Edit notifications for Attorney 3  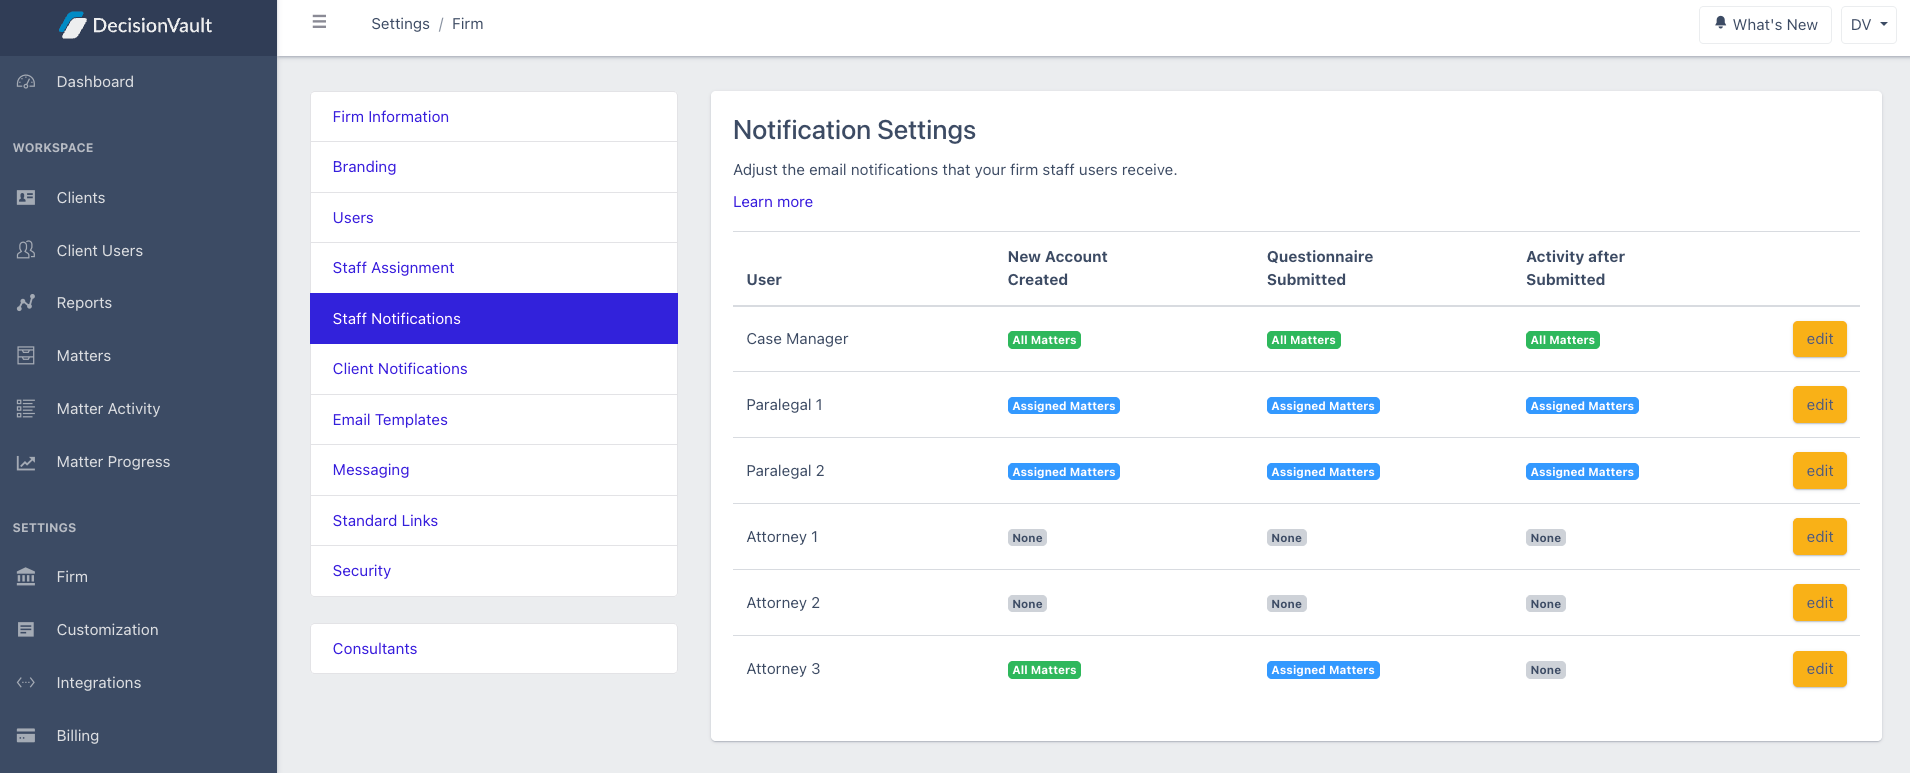(1819, 669)
